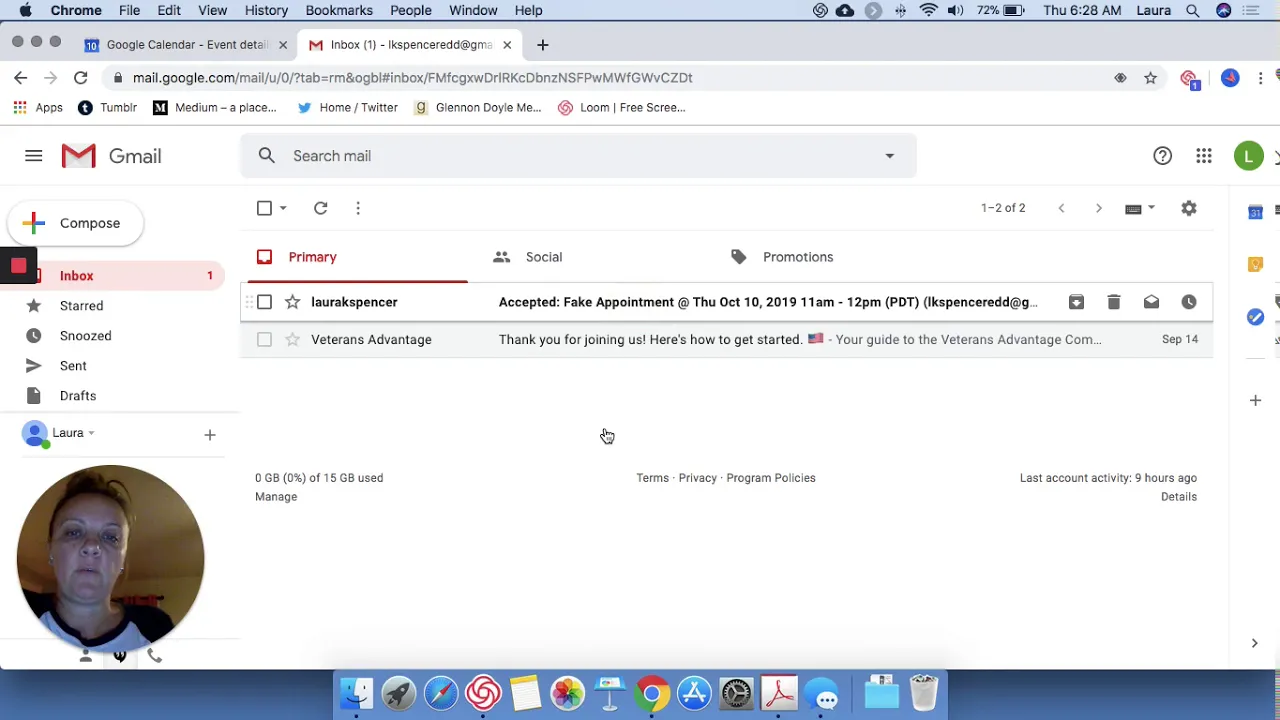Open account activity Details link
The width and height of the screenshot is (1280, 720).
(1179, 497)
